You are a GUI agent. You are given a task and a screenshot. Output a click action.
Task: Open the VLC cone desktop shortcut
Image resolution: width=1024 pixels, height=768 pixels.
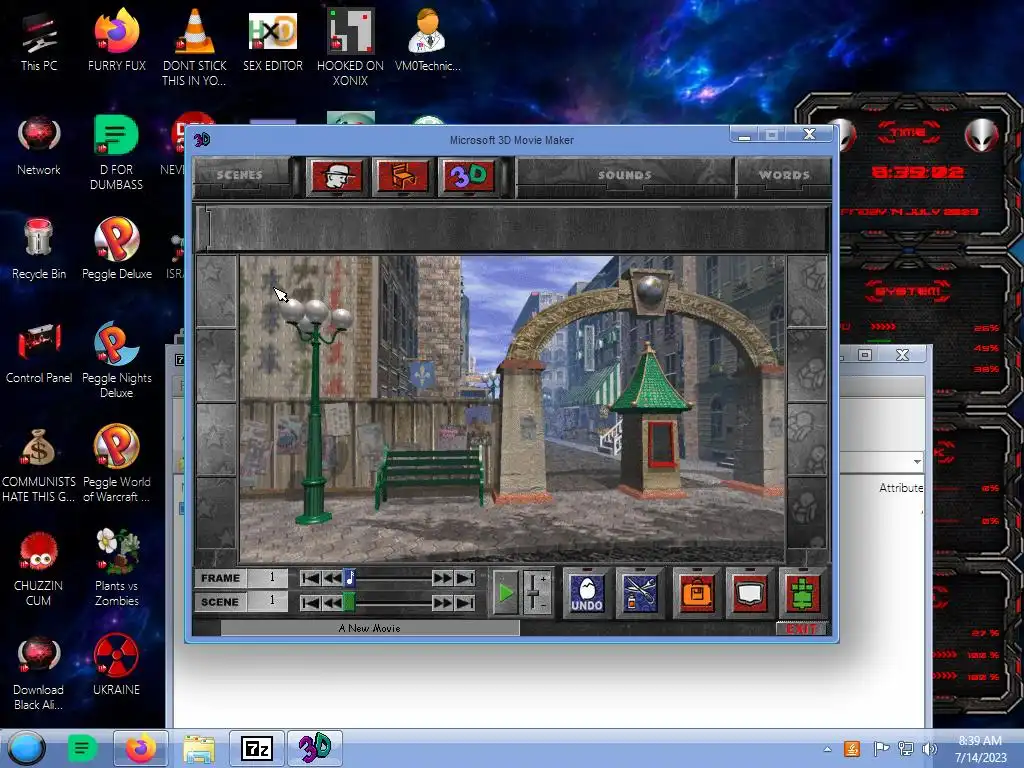point(195,48)
